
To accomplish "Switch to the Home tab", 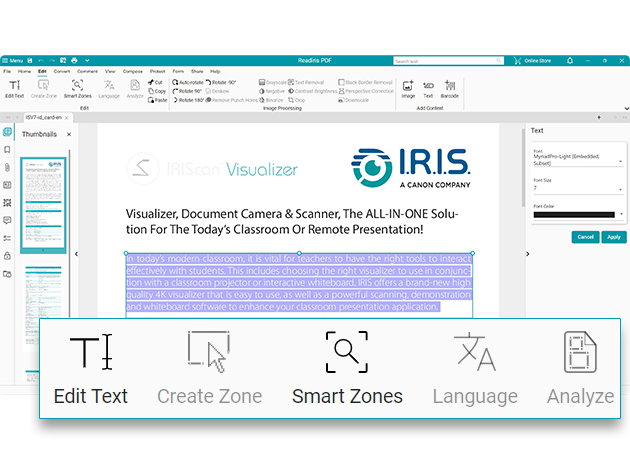I will 24,72.
